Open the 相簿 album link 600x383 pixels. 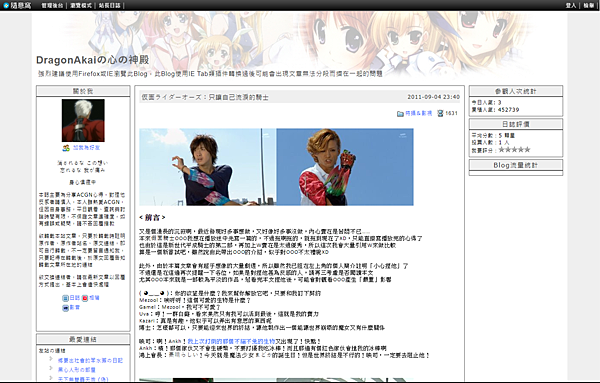pos(94,298)
